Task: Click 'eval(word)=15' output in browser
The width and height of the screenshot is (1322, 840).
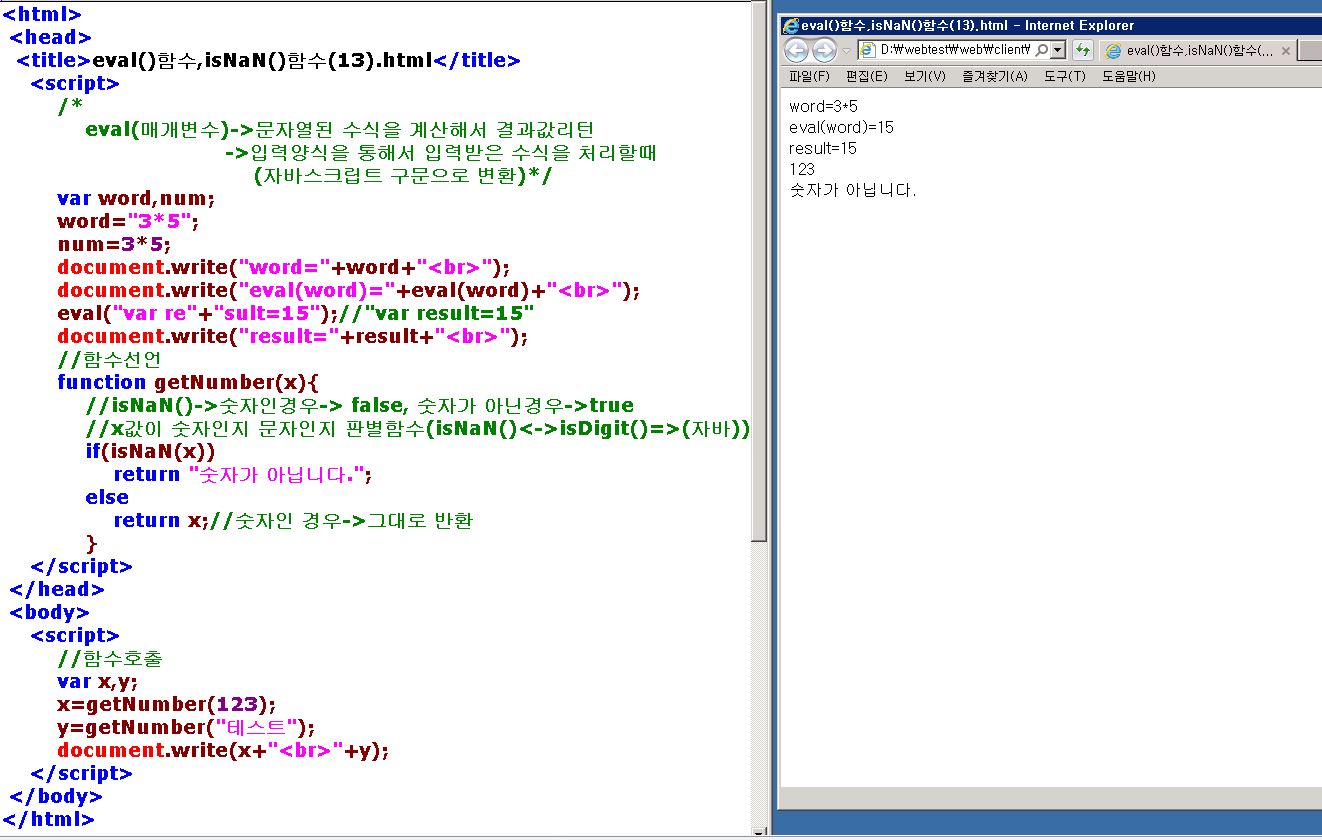Action: [841, 127]
